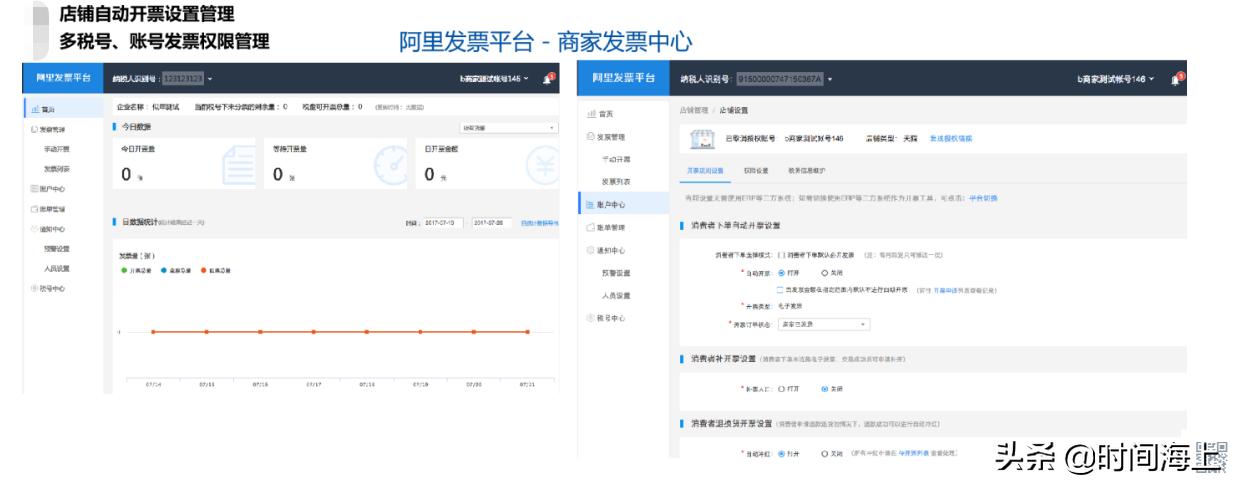Click the 首页 chart icon in right sidebar
This screenshot has height=488, width=1237.
point(591,114)
